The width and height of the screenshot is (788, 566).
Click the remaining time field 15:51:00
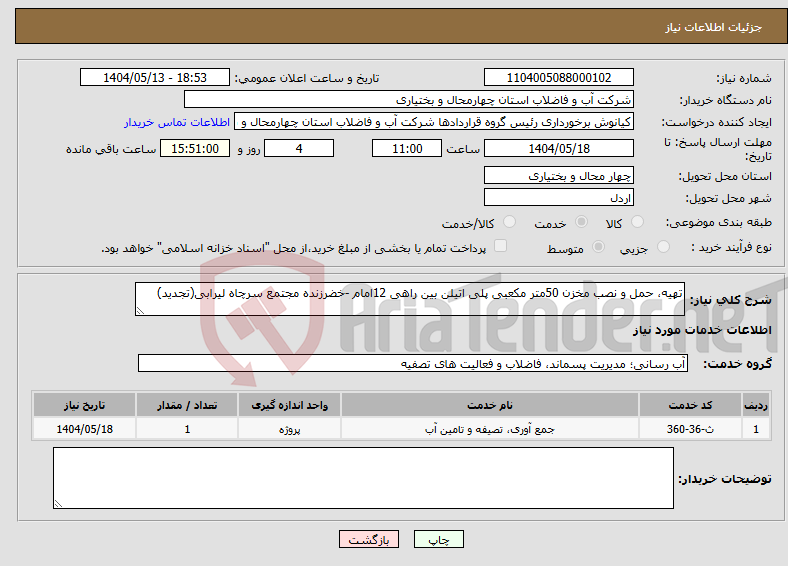pos(195,148)
